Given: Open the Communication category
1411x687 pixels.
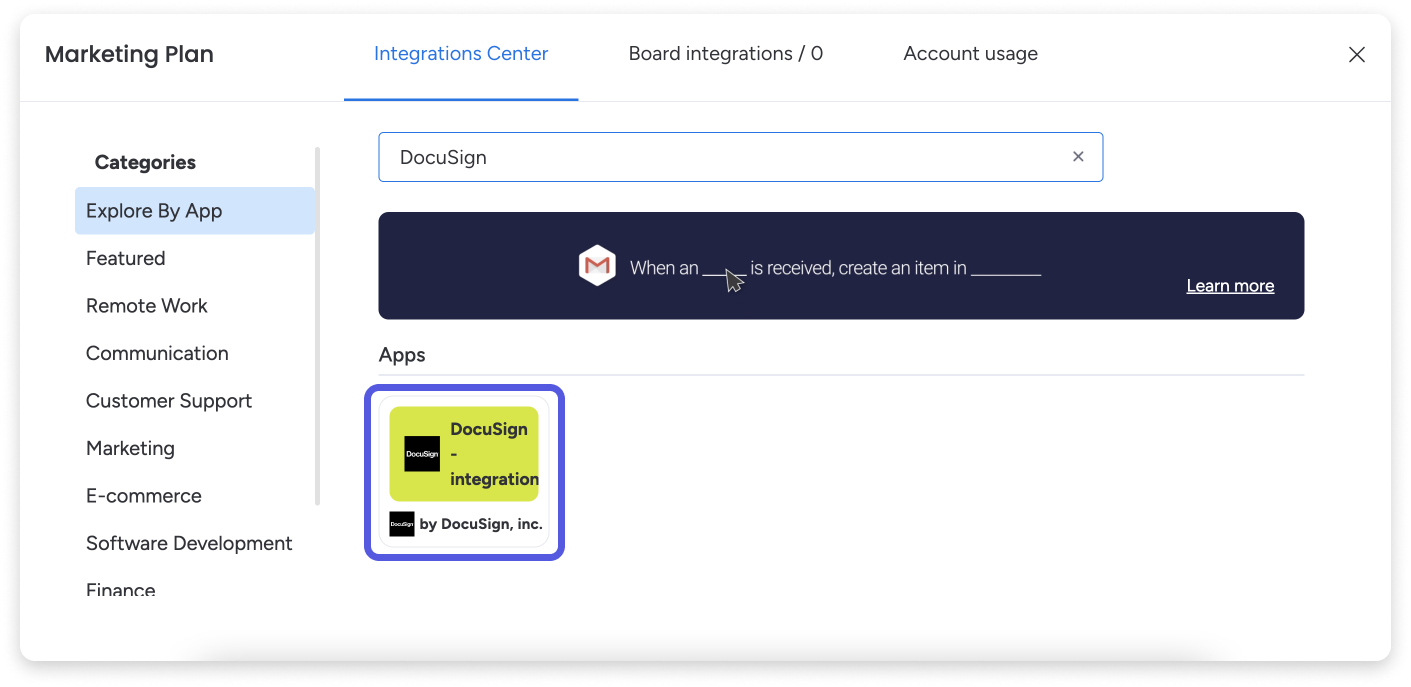Looking at the screenshot, I should (157, 353).
